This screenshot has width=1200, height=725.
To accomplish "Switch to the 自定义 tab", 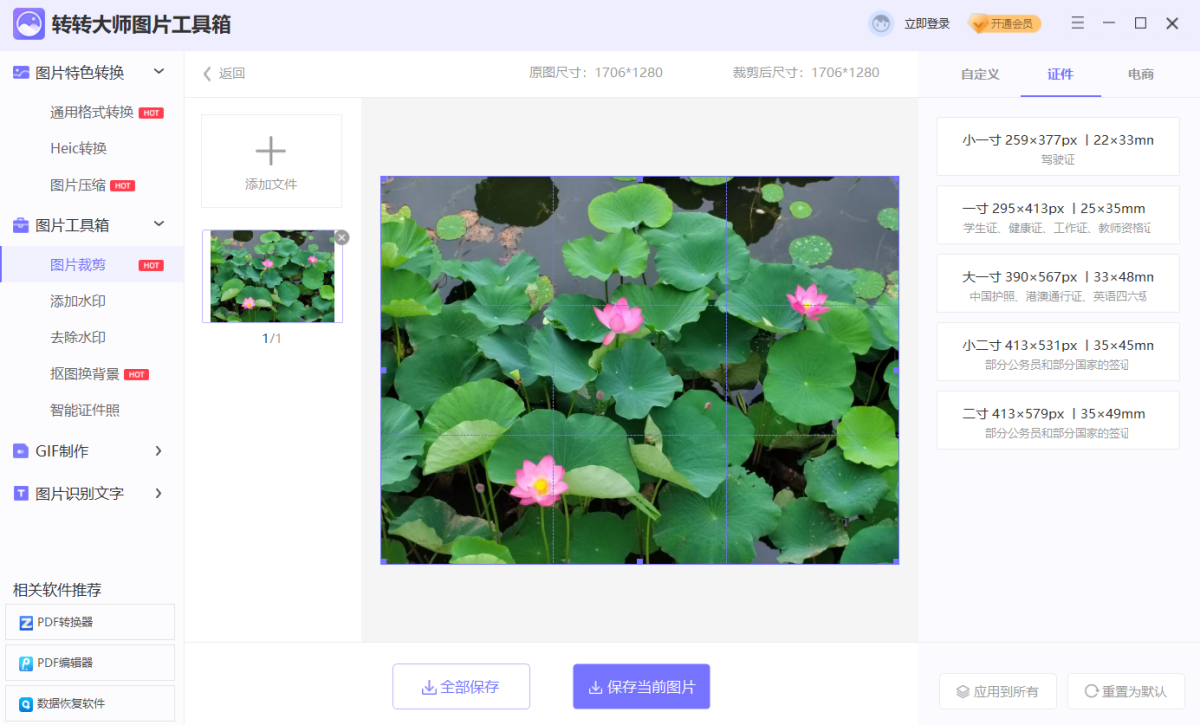I will (x=979, y=74).
